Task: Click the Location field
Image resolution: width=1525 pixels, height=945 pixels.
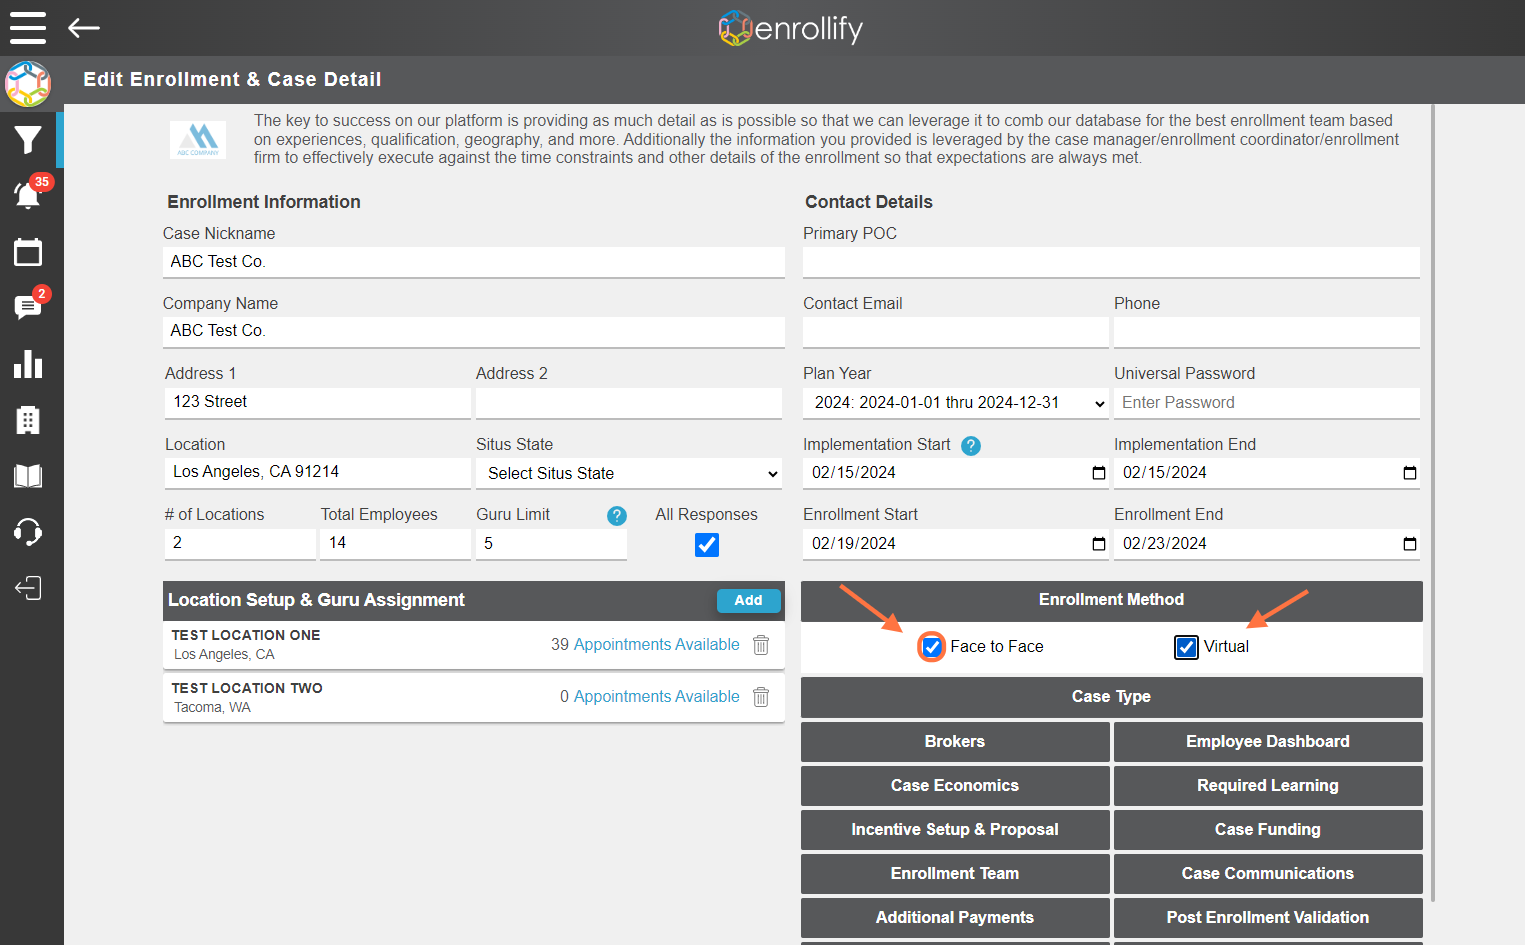Action: pyautogui.click(x=317, y=472)
